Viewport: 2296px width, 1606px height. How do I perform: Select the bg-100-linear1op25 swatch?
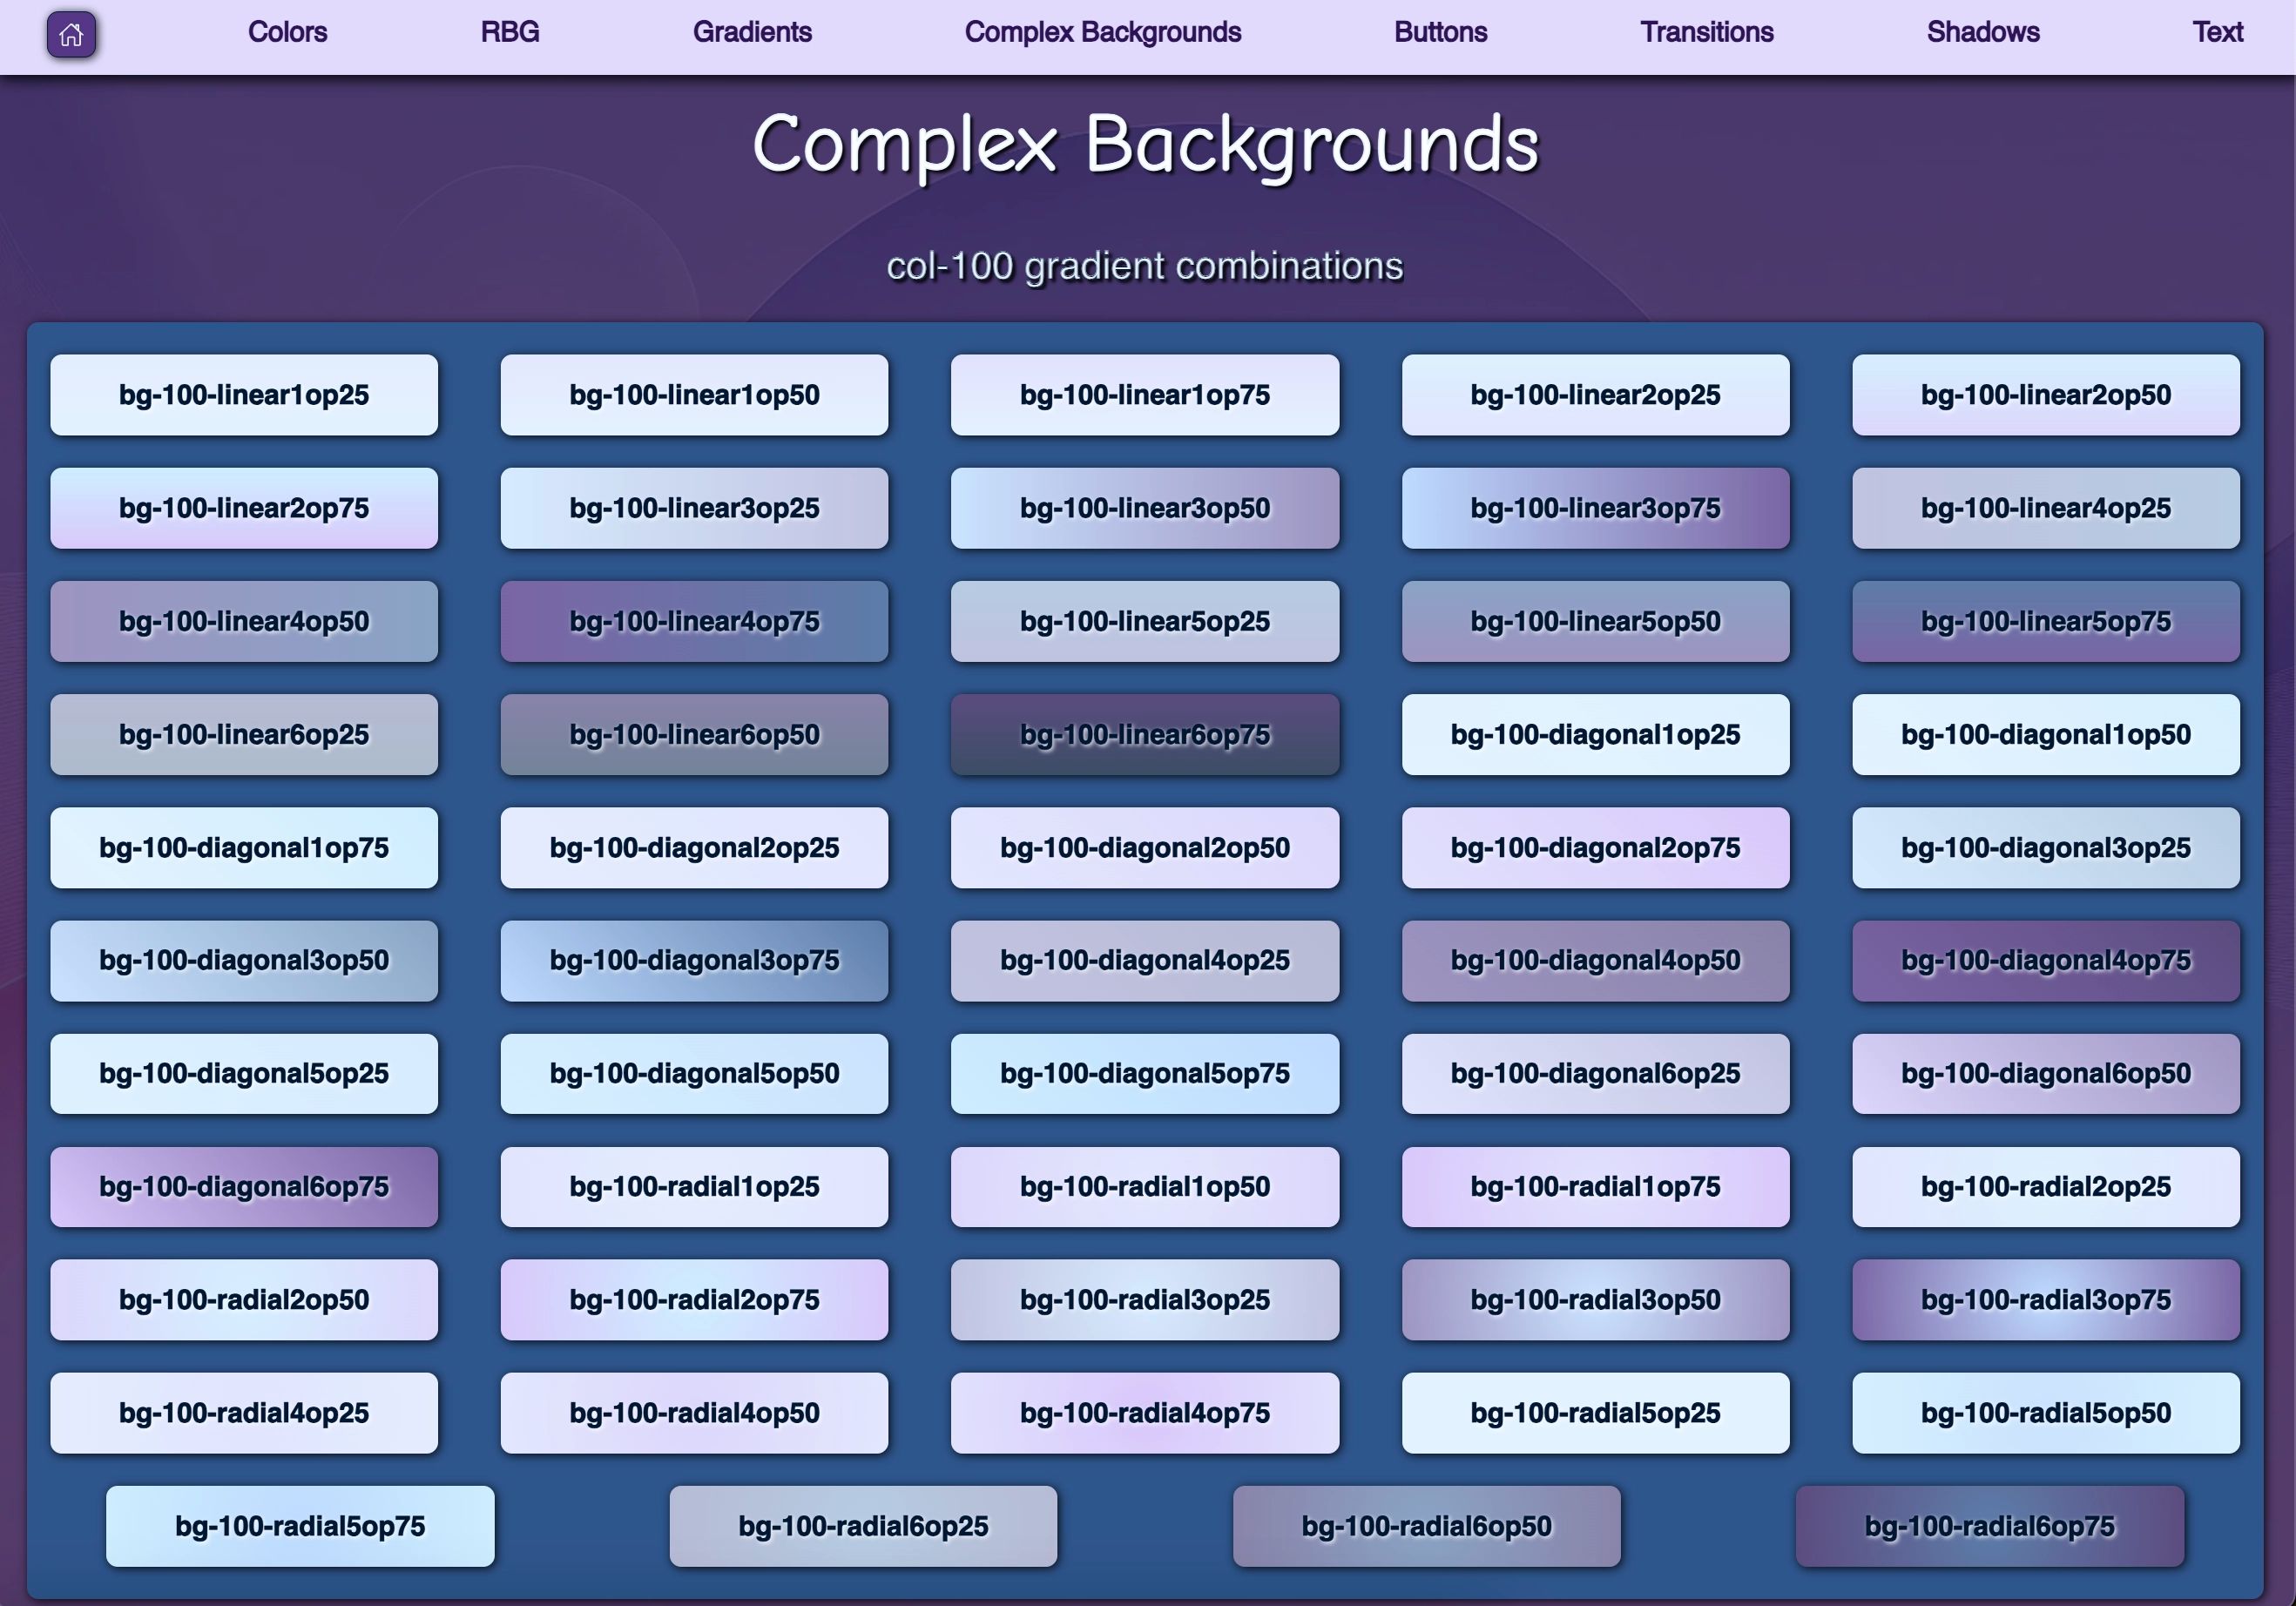243,394
